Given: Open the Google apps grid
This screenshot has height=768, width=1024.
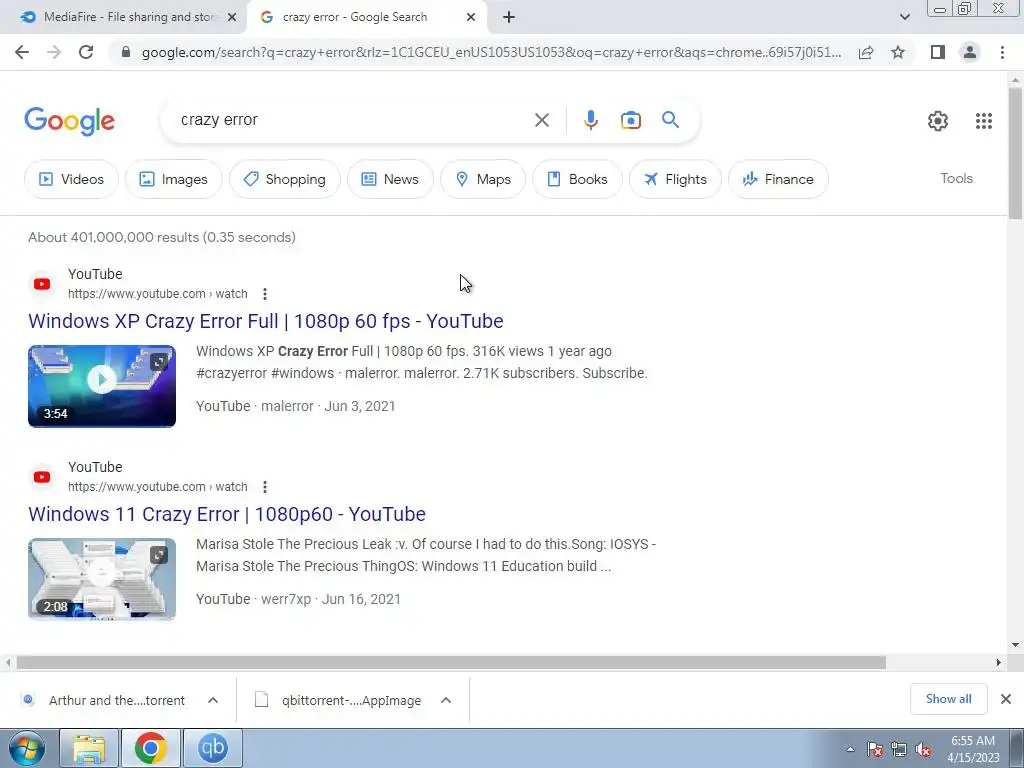Looking at the screenshot, I should [984, 121].
